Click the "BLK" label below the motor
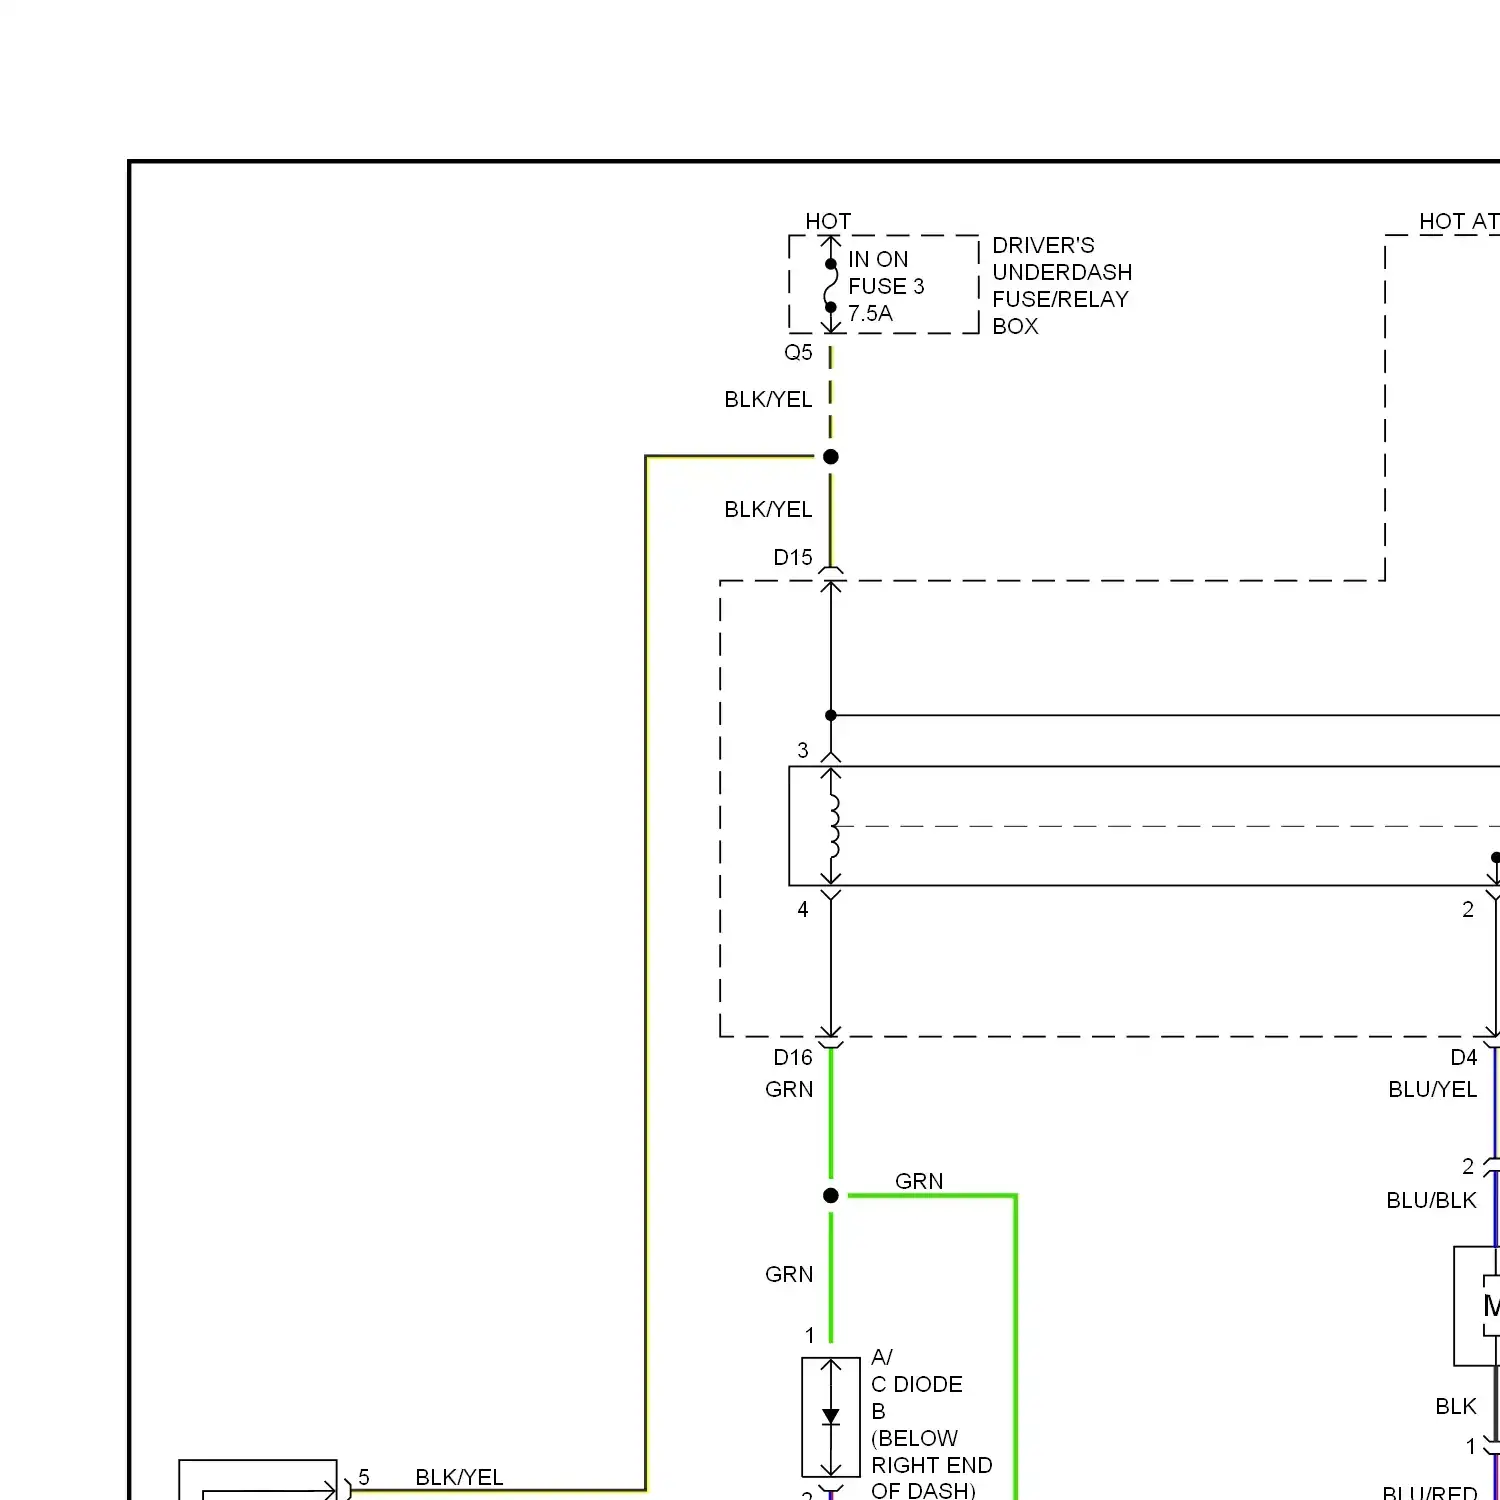Viewport: 1500px width, 1500px height. click(x=1456, y=1406)
